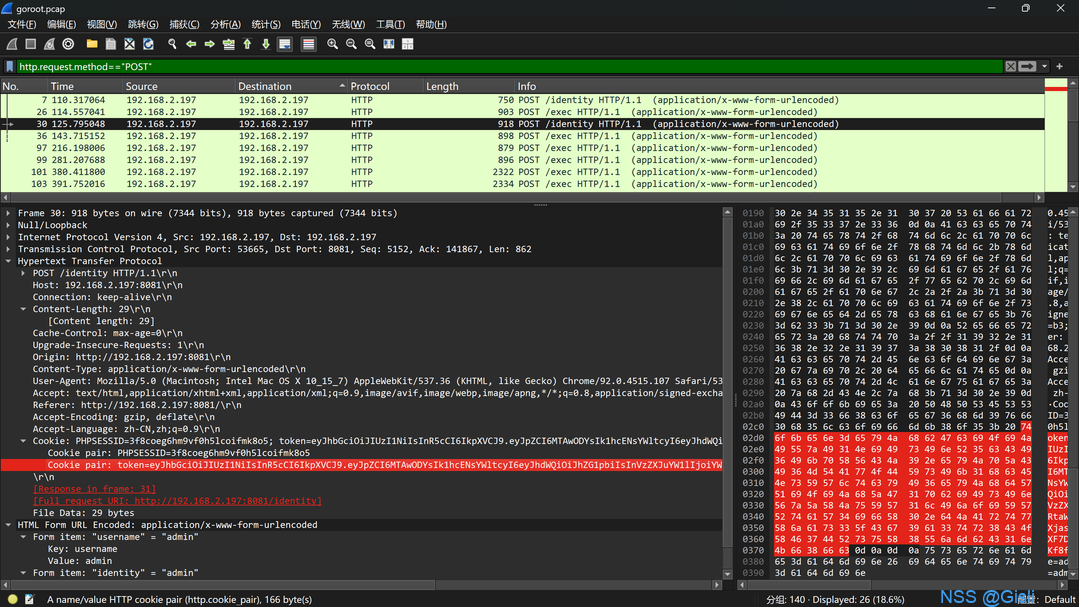Open capture options gear icon
Image resolution: width=1079 pixels, height=607 pixels.
pyautogui.click(x=68, y=44)
